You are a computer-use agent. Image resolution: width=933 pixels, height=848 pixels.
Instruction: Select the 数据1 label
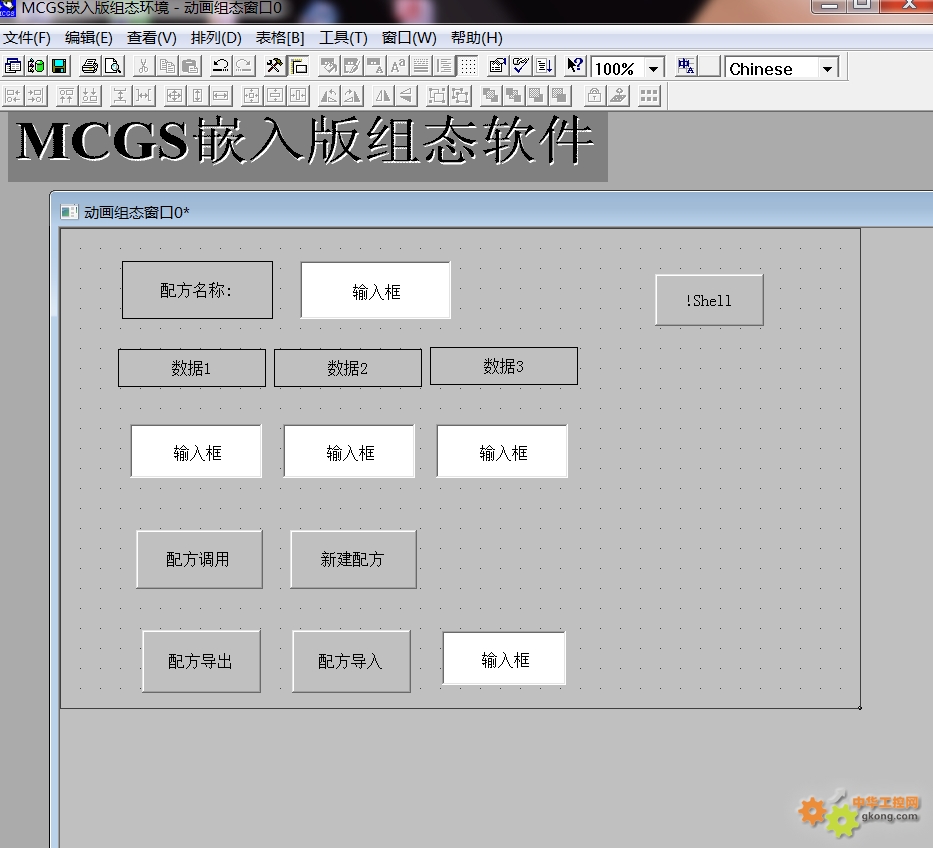(192, 368)
